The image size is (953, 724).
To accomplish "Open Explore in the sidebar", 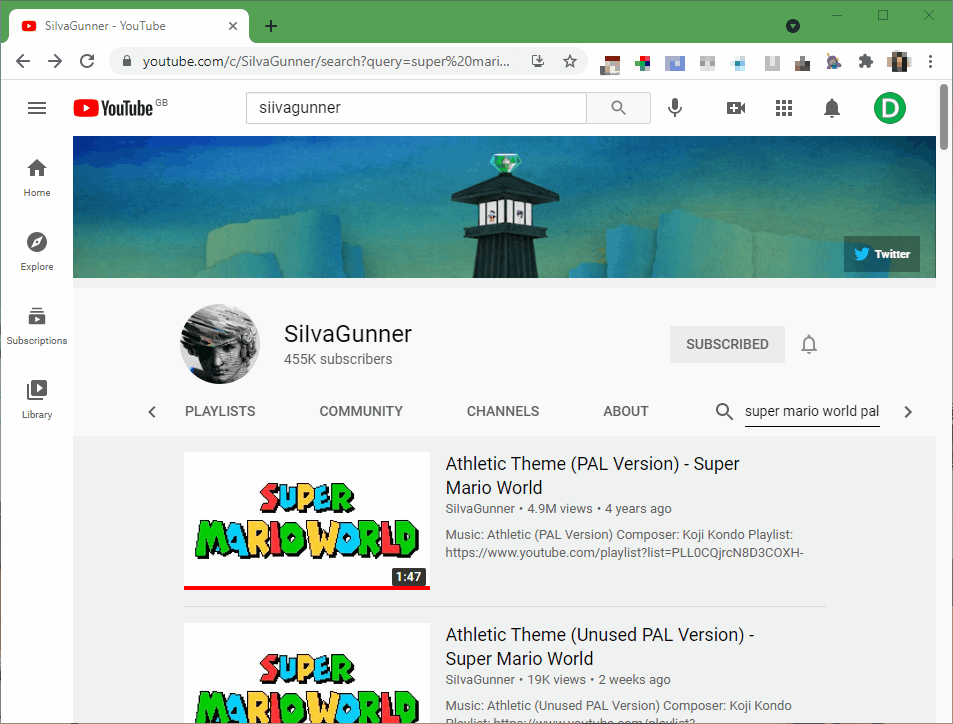I will point(37,252).
